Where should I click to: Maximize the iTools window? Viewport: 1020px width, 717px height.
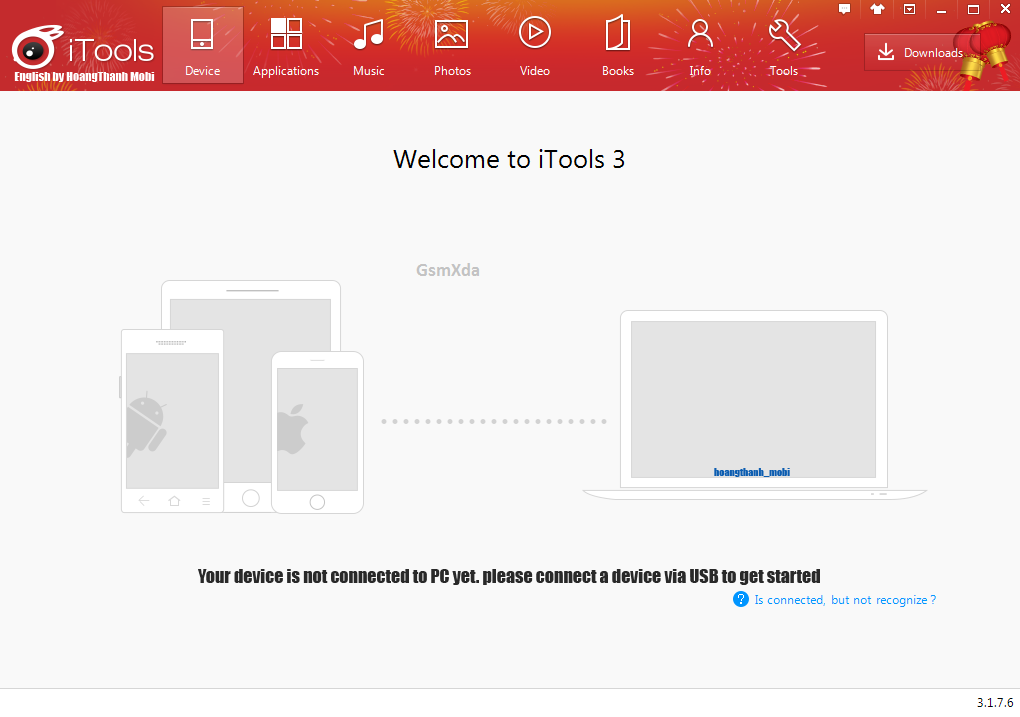(973, 9)
